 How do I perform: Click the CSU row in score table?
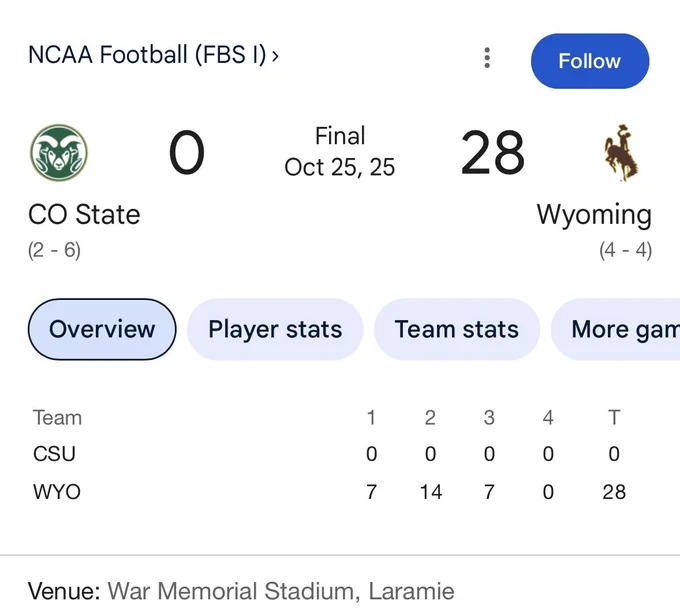(330, 454)
